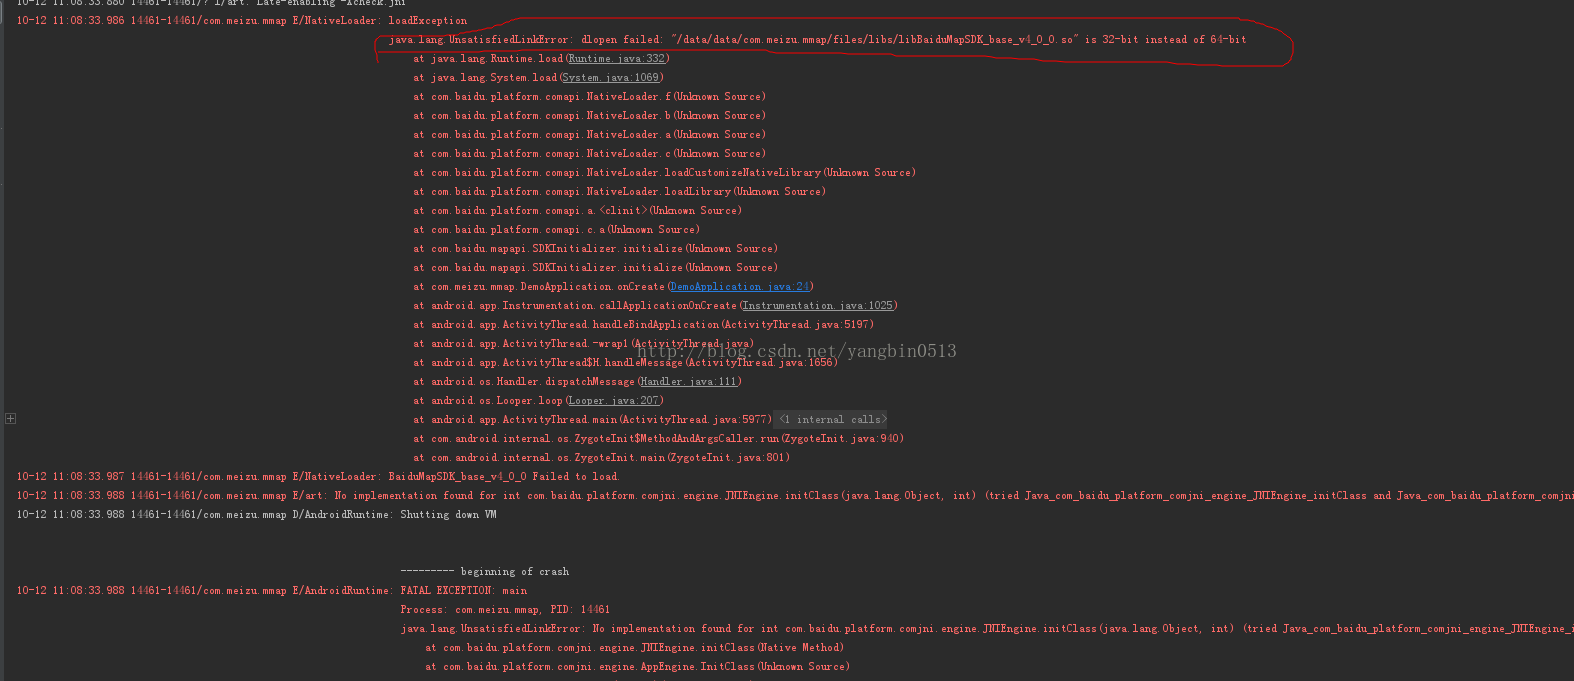Select the "AppEngine.InitClass(Unknown Source)" frame
The height and width of the screenshot is (681, 1574).
pos(638,667)
